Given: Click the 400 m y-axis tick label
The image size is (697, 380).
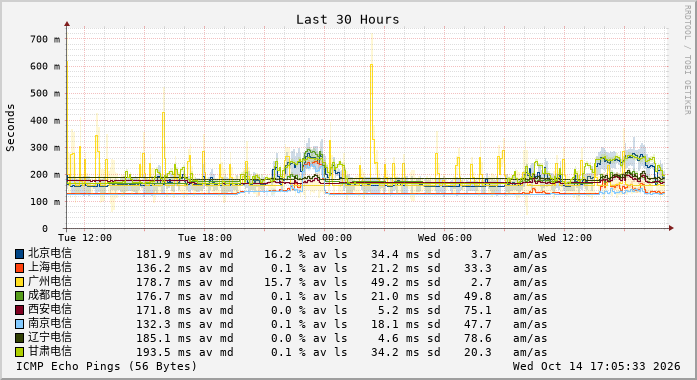Looking at the screenshot, I should click(x=45, y=120).
